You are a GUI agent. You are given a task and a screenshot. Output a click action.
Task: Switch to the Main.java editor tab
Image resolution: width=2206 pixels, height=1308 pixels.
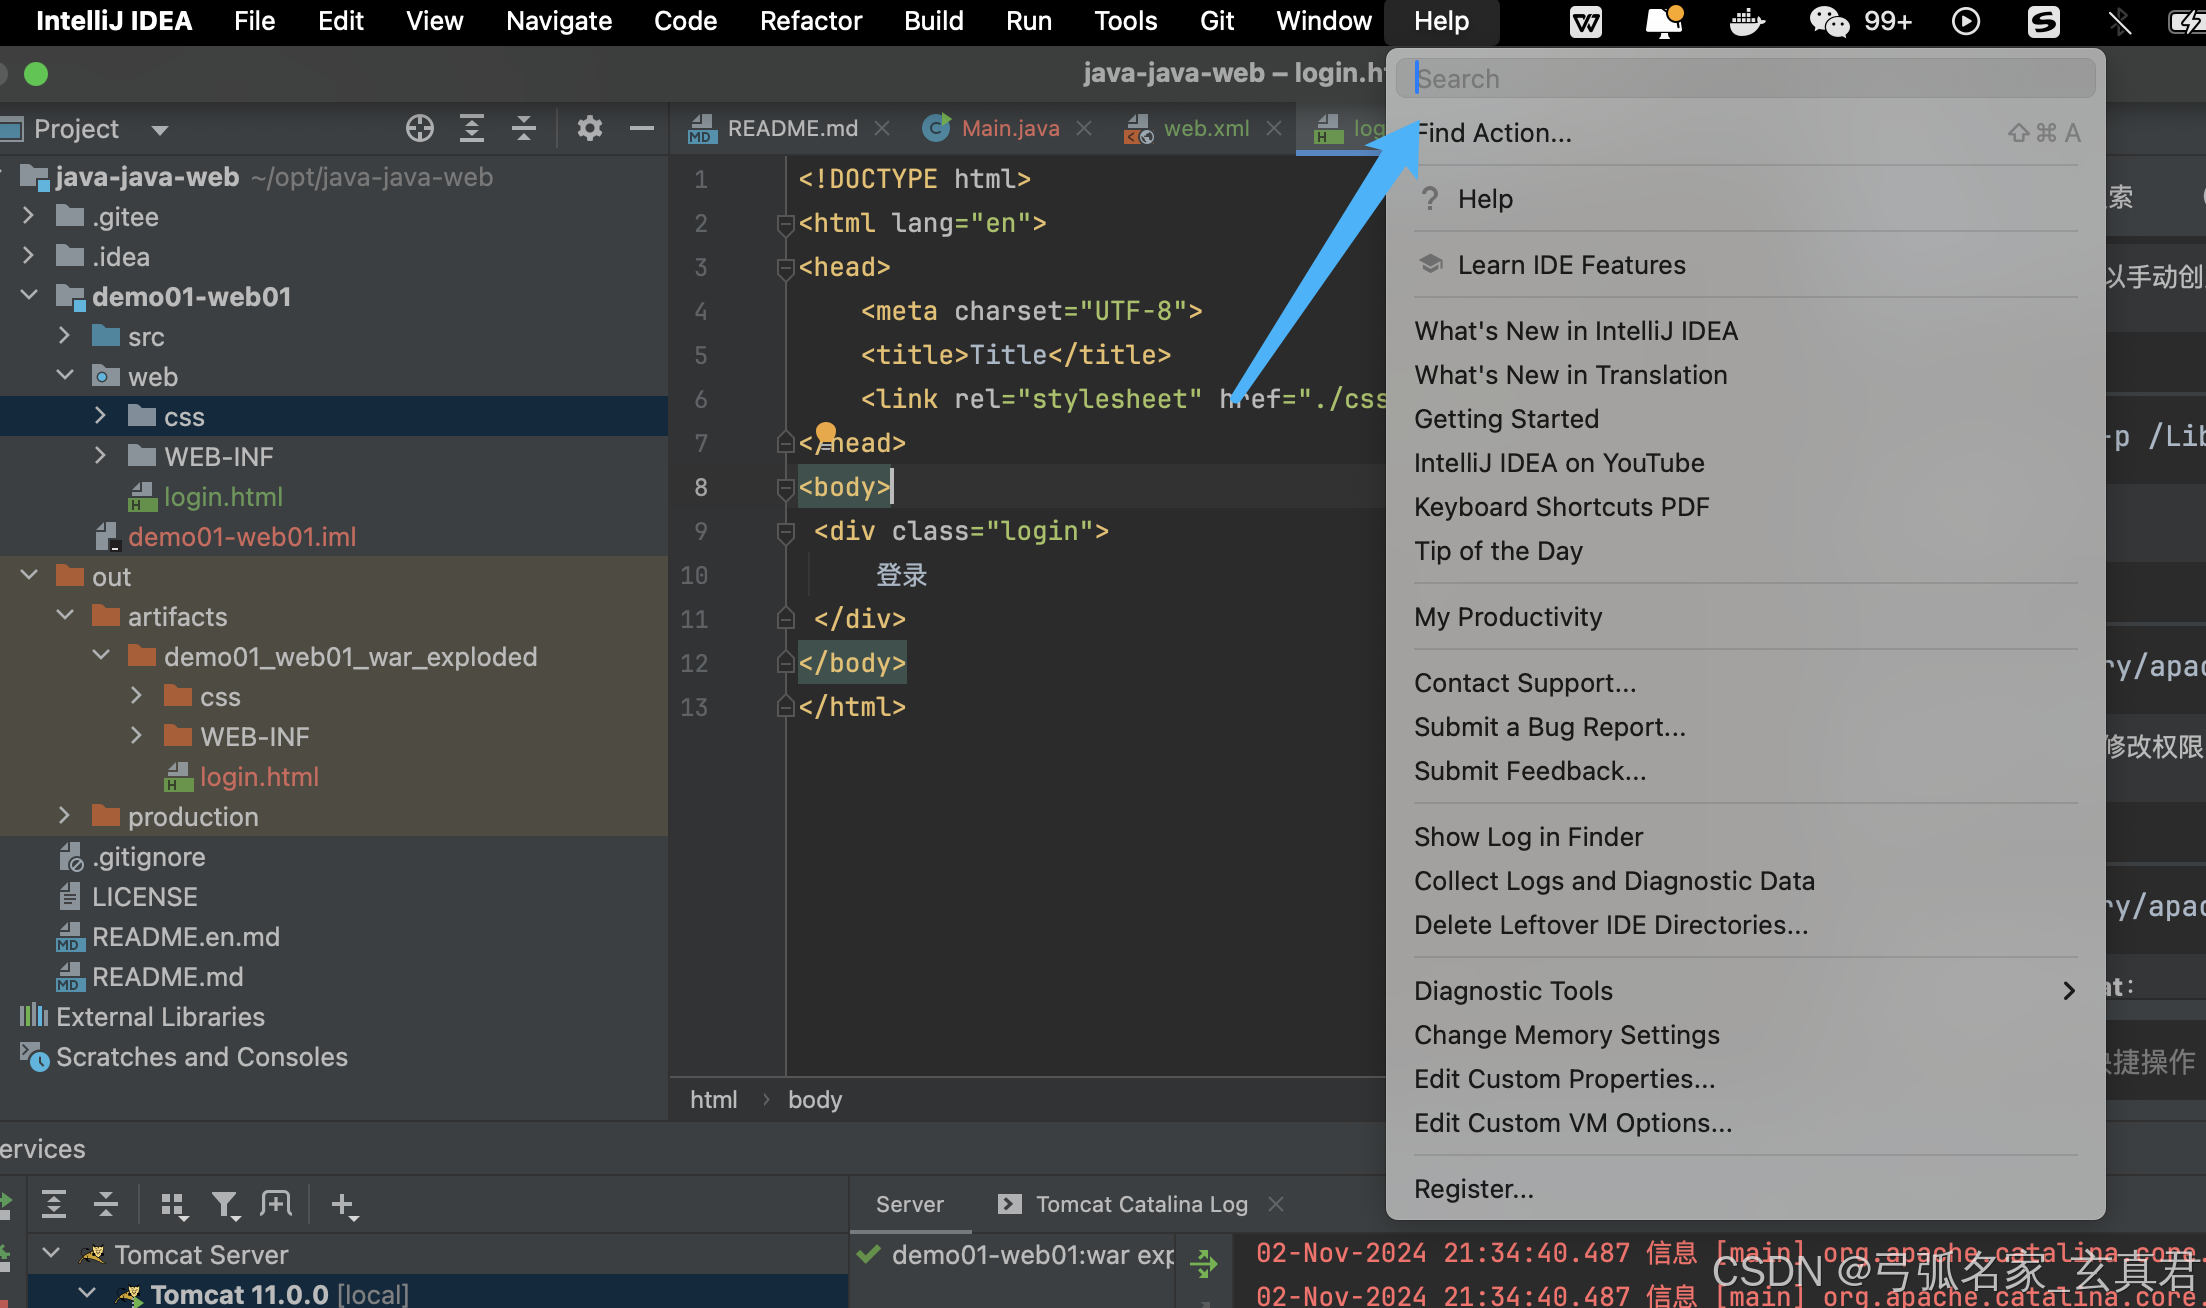(x=1009, y=128)
